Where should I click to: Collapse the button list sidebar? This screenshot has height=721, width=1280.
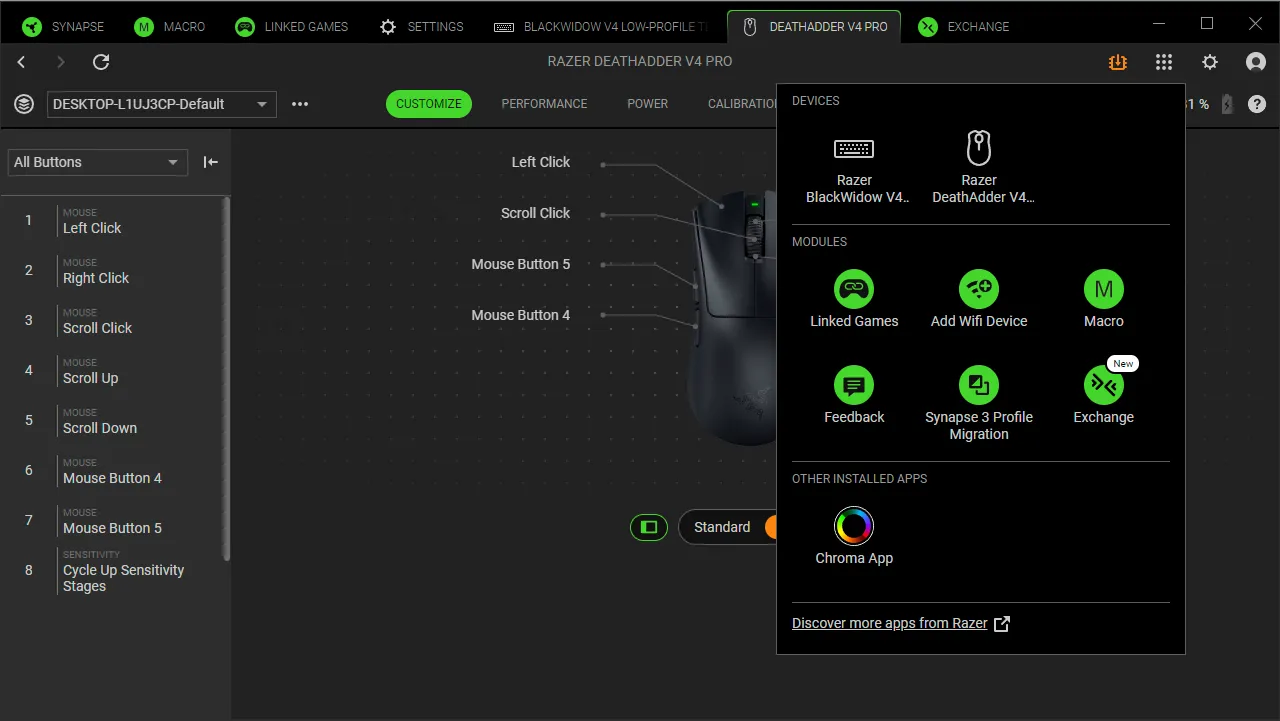click(x=211, y=162)
